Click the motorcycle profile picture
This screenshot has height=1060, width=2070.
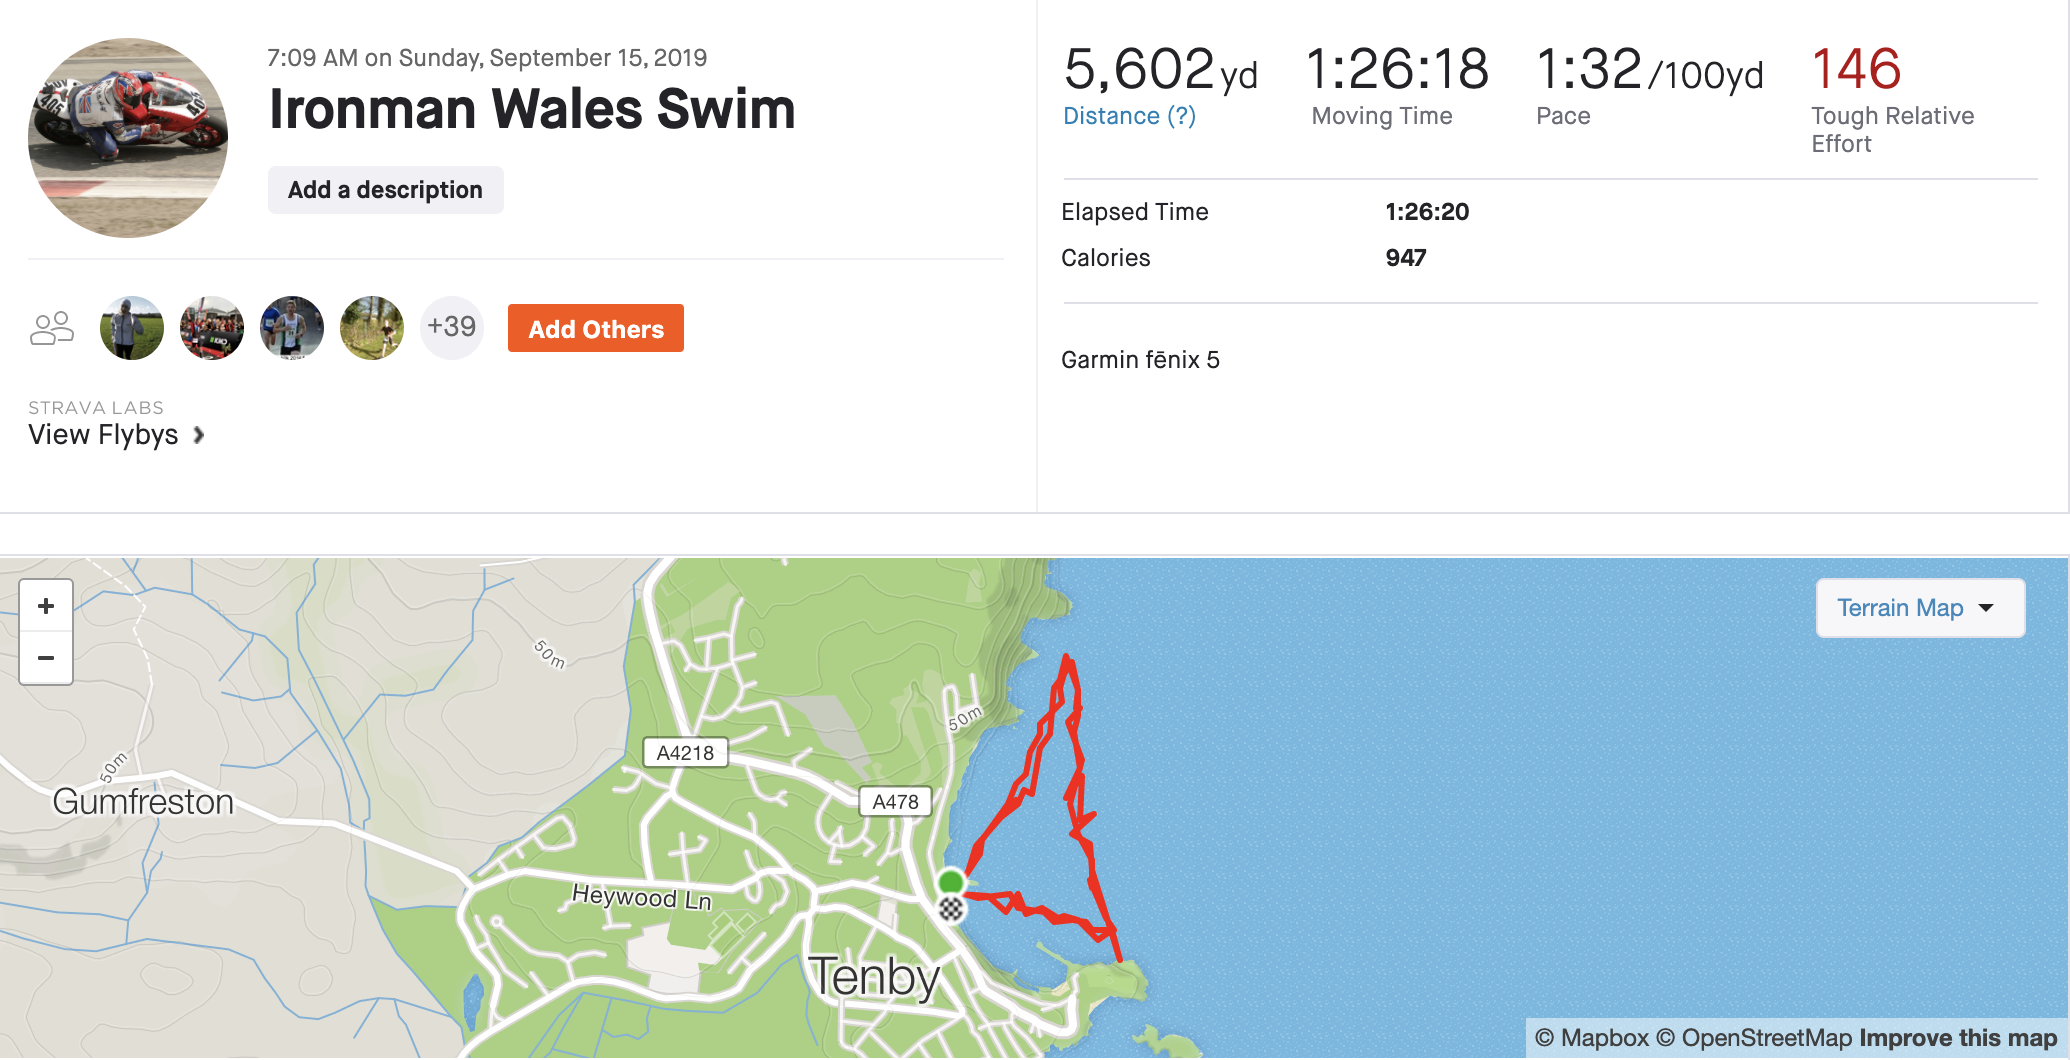pos(128,138)
